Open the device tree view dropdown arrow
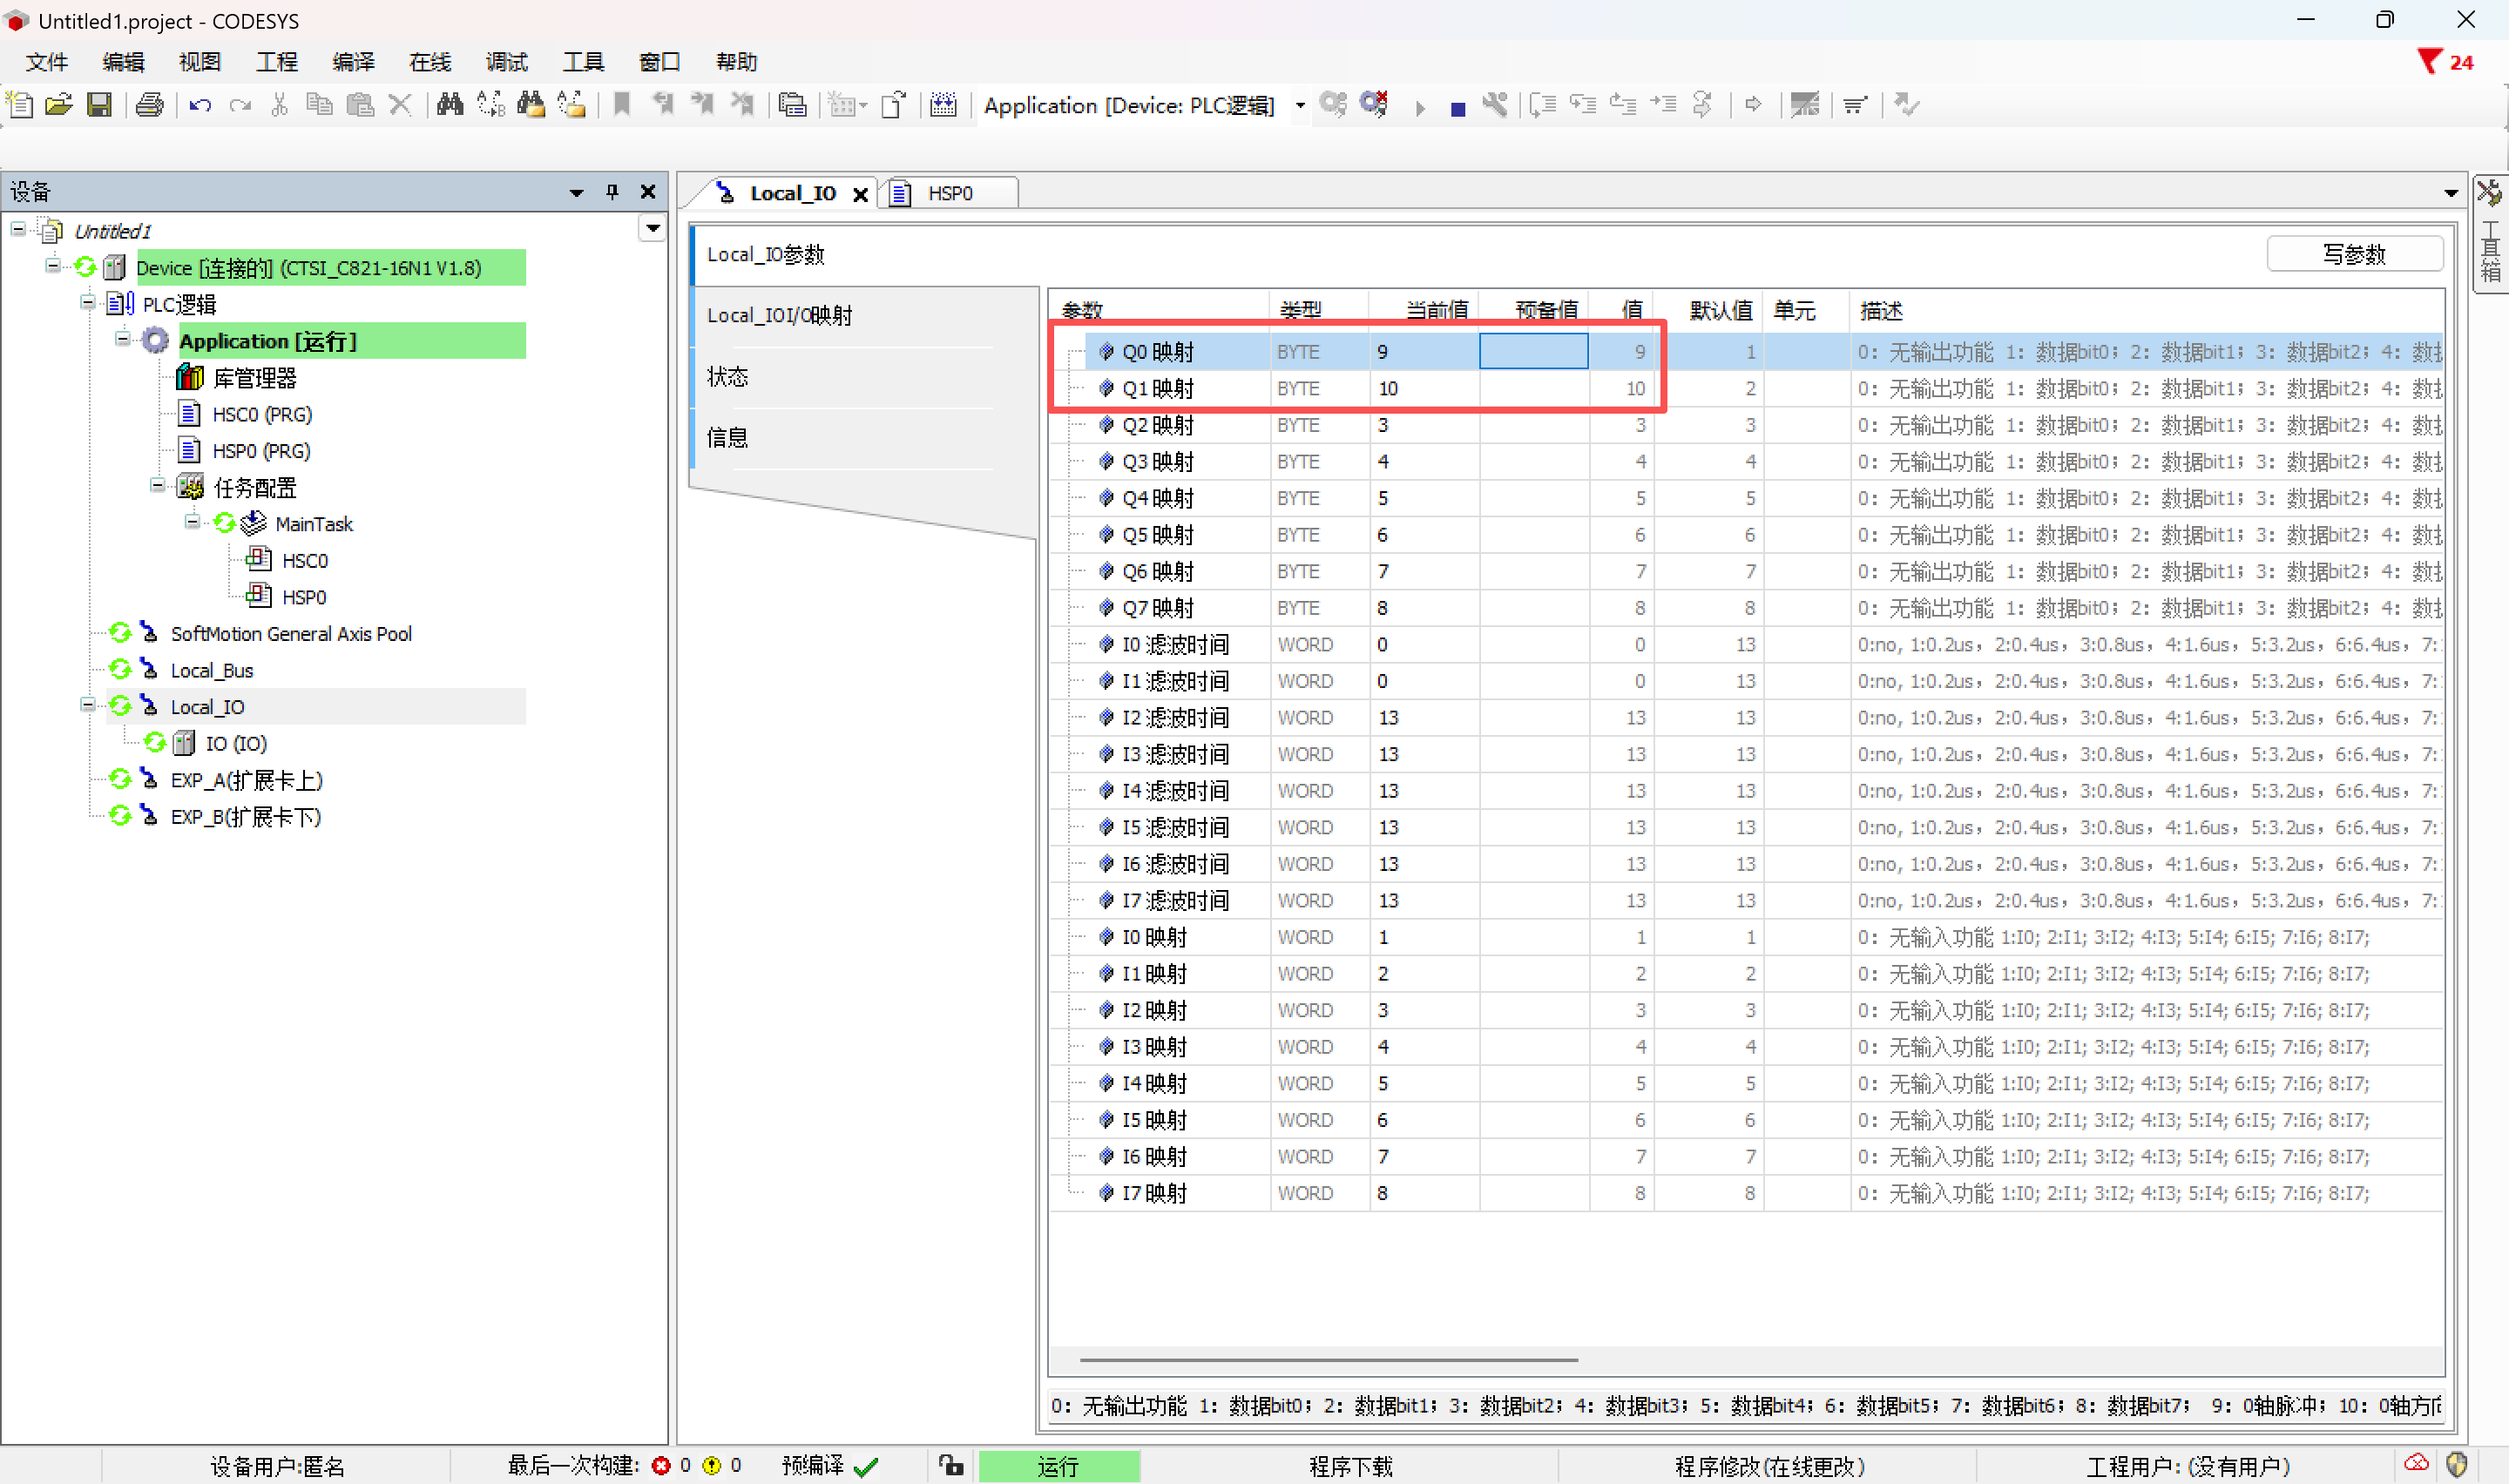This screenshot has width=2509, height=1484. click(x=652, y=229)
